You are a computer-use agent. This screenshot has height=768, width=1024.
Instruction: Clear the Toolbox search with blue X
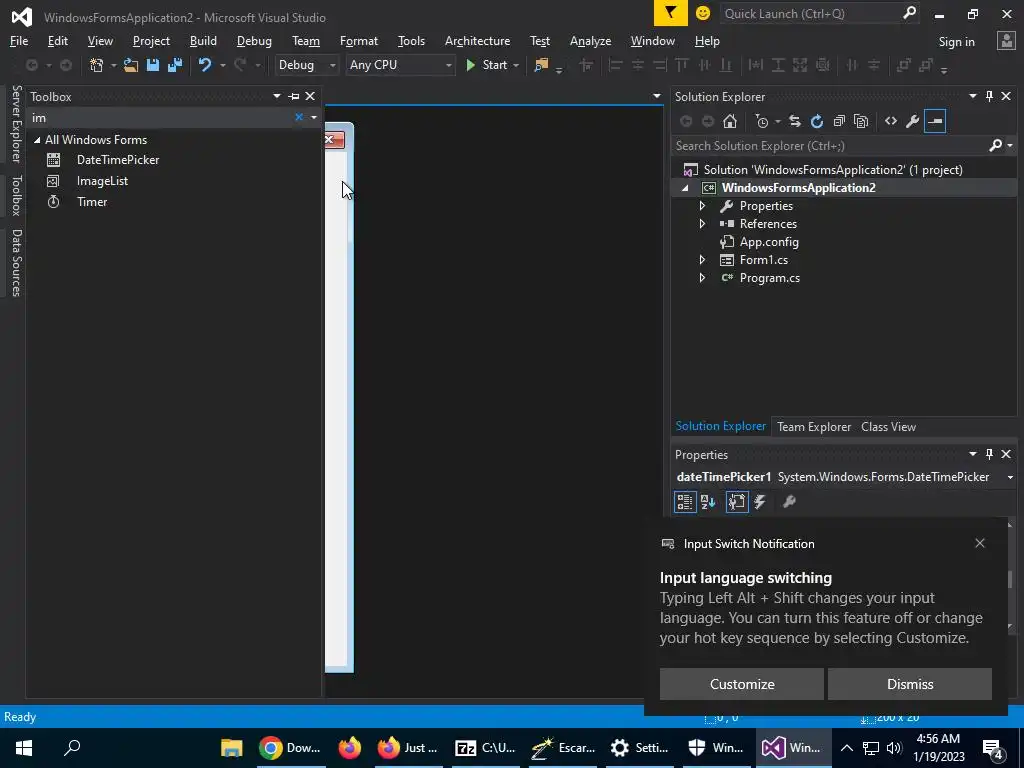pos(299,118)
